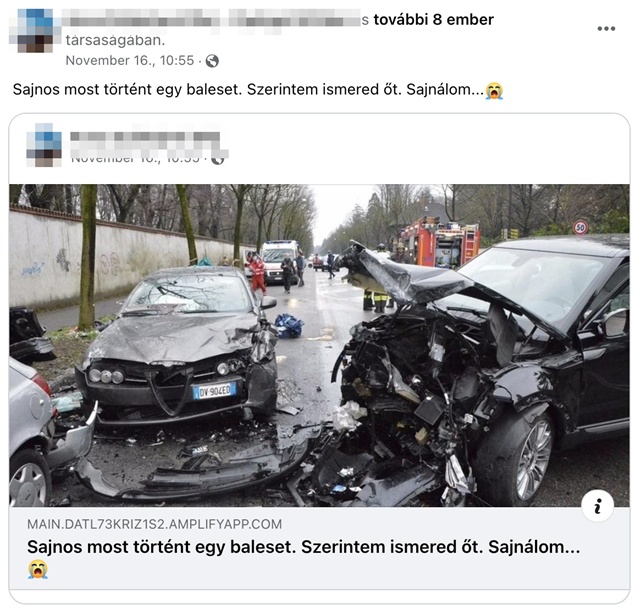Click the globe privacy icon beside November 16., 10:55

pyautogui.click(x=212, y=61)
